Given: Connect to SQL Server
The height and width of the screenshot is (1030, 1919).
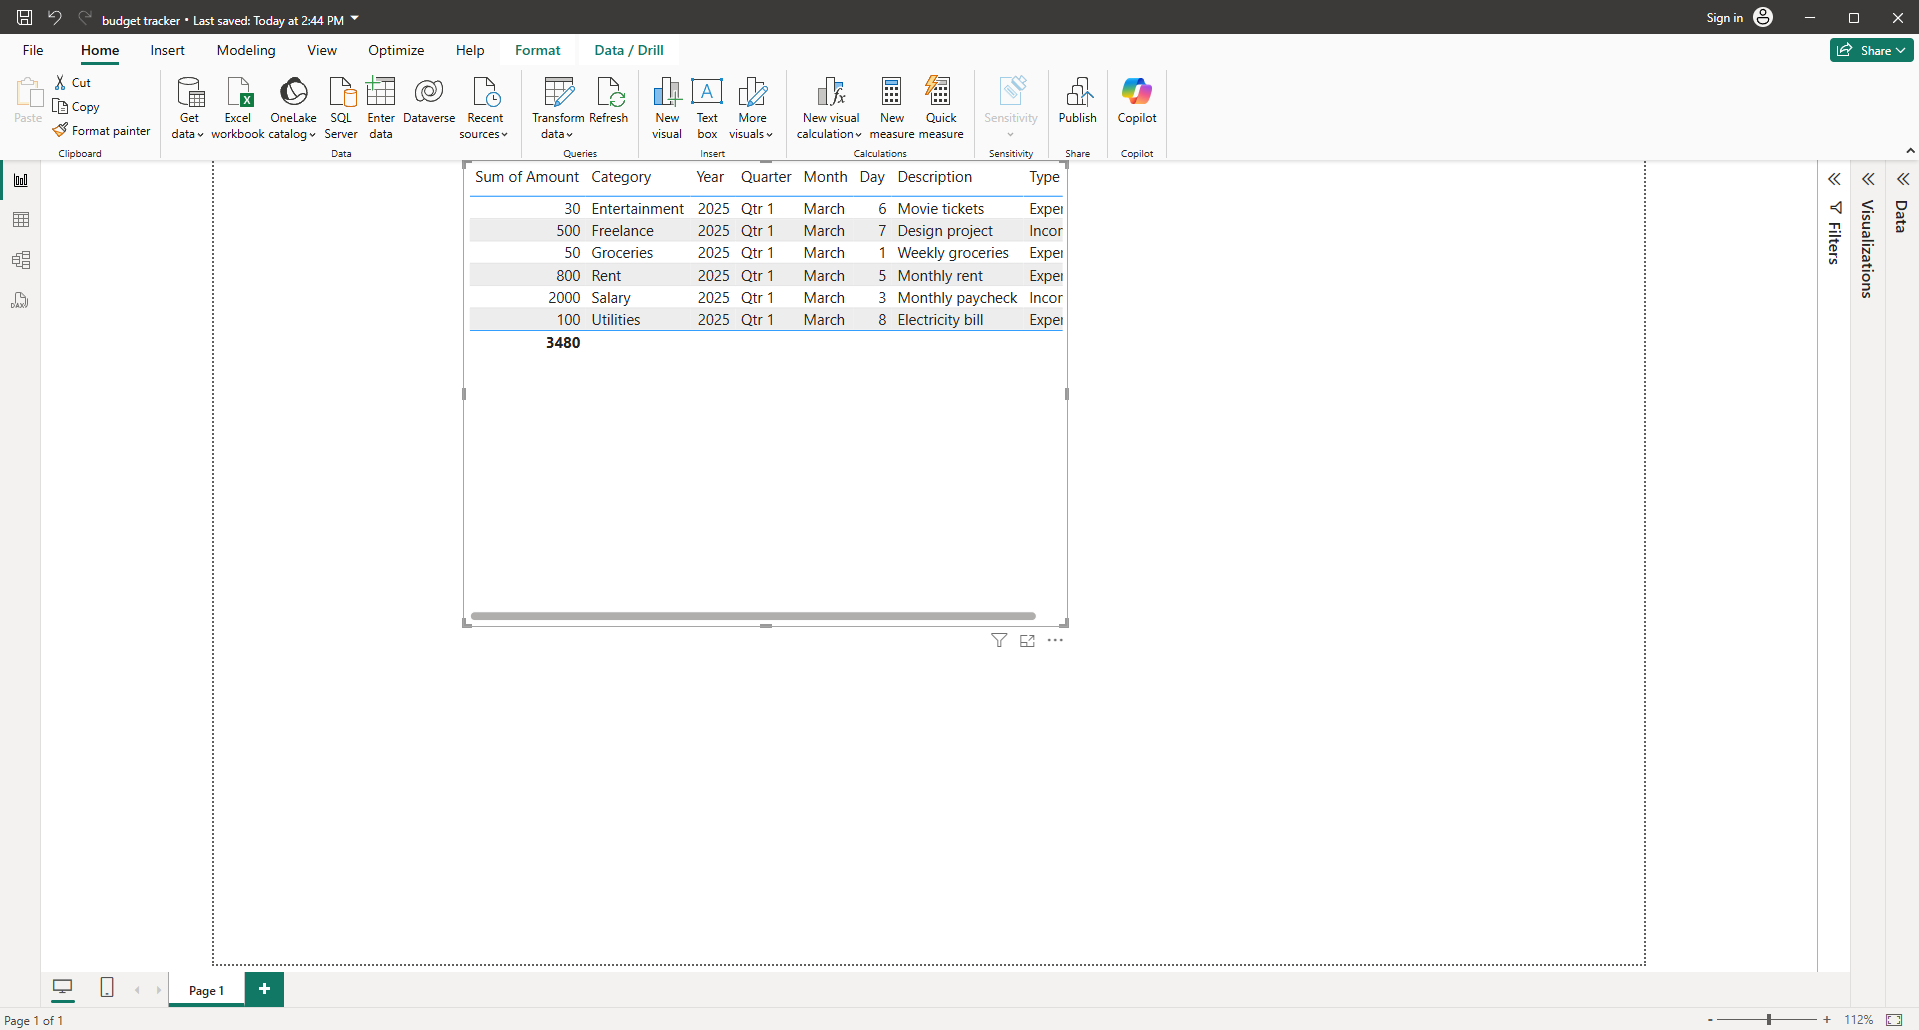Looking at the screenshot, I should click(x=341, y=107).
